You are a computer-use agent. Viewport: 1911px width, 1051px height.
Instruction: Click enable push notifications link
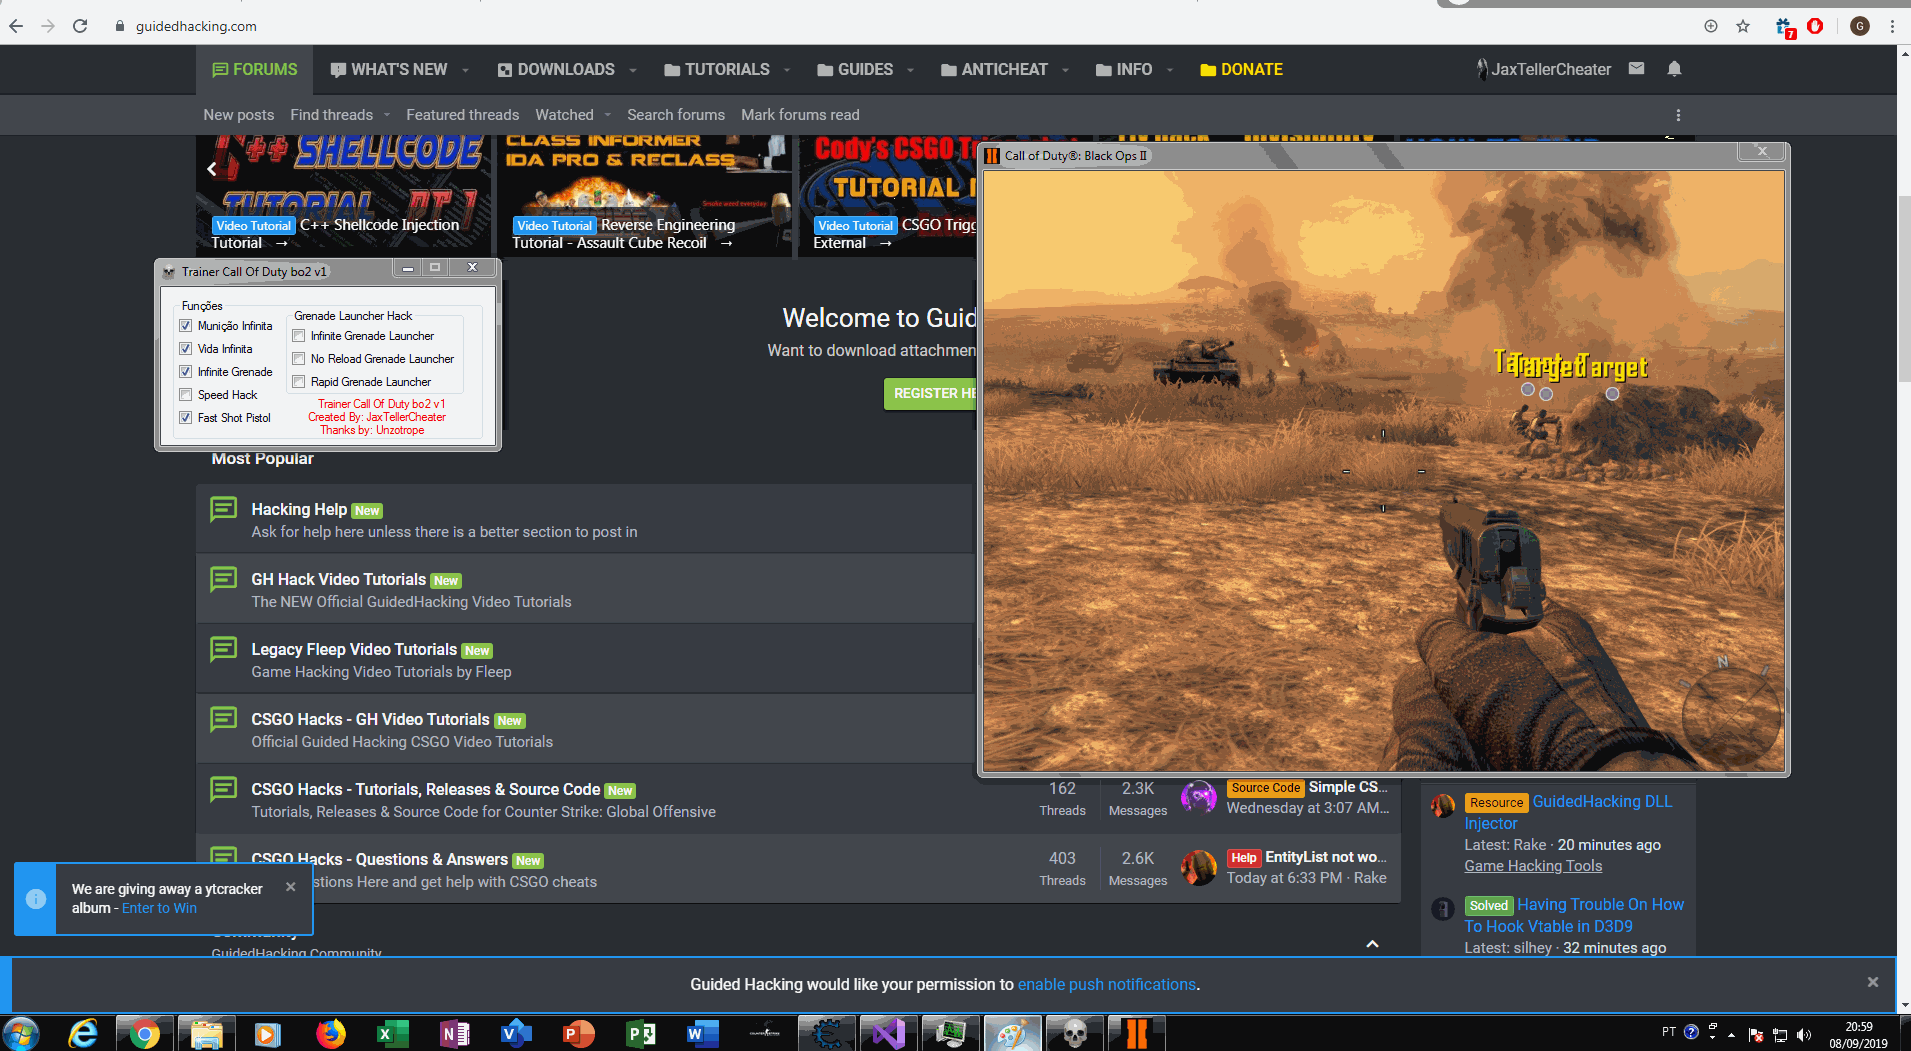(1107, 984)
